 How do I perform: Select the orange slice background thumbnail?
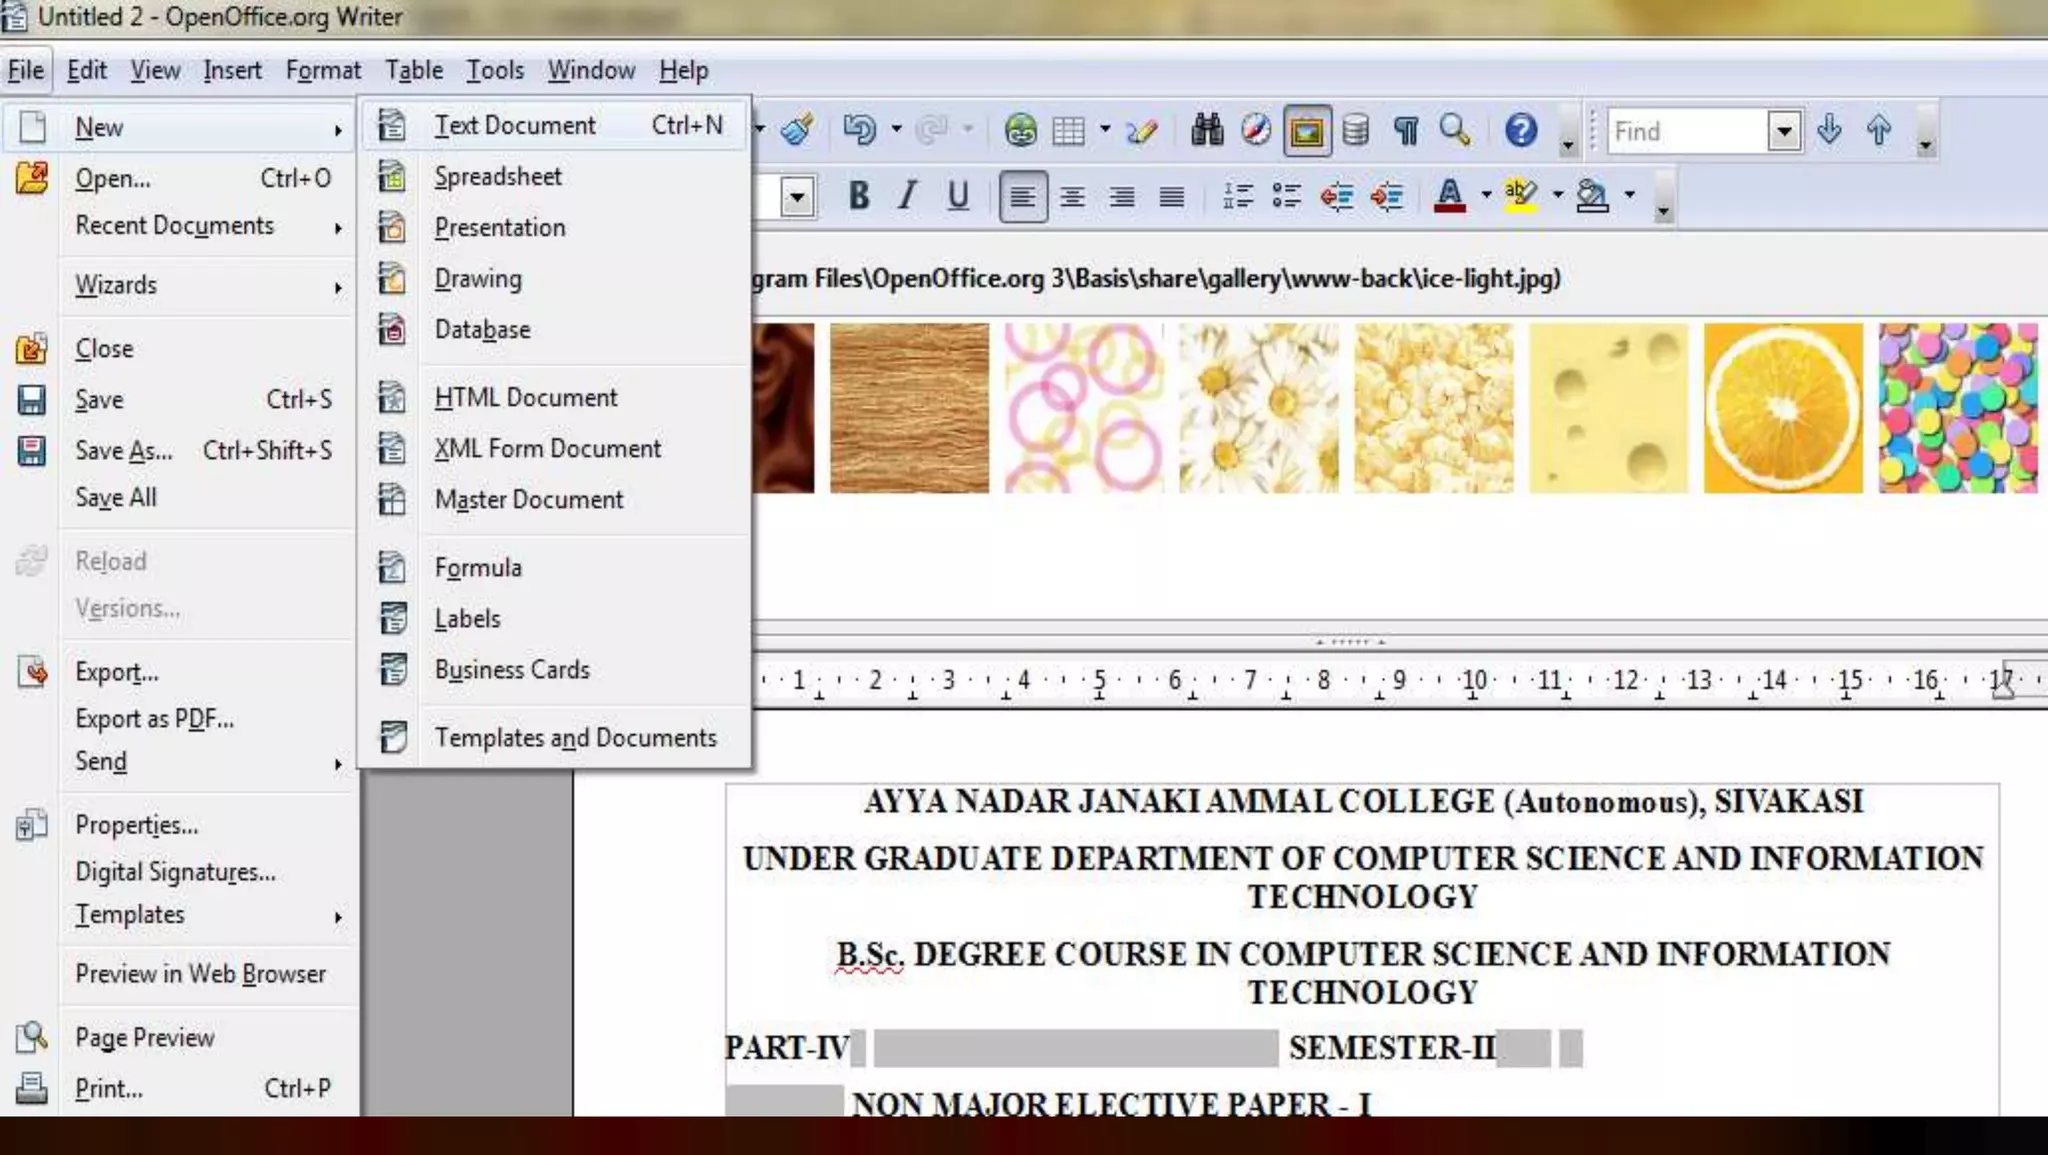pyautogui.click(x=1782, y=407)
